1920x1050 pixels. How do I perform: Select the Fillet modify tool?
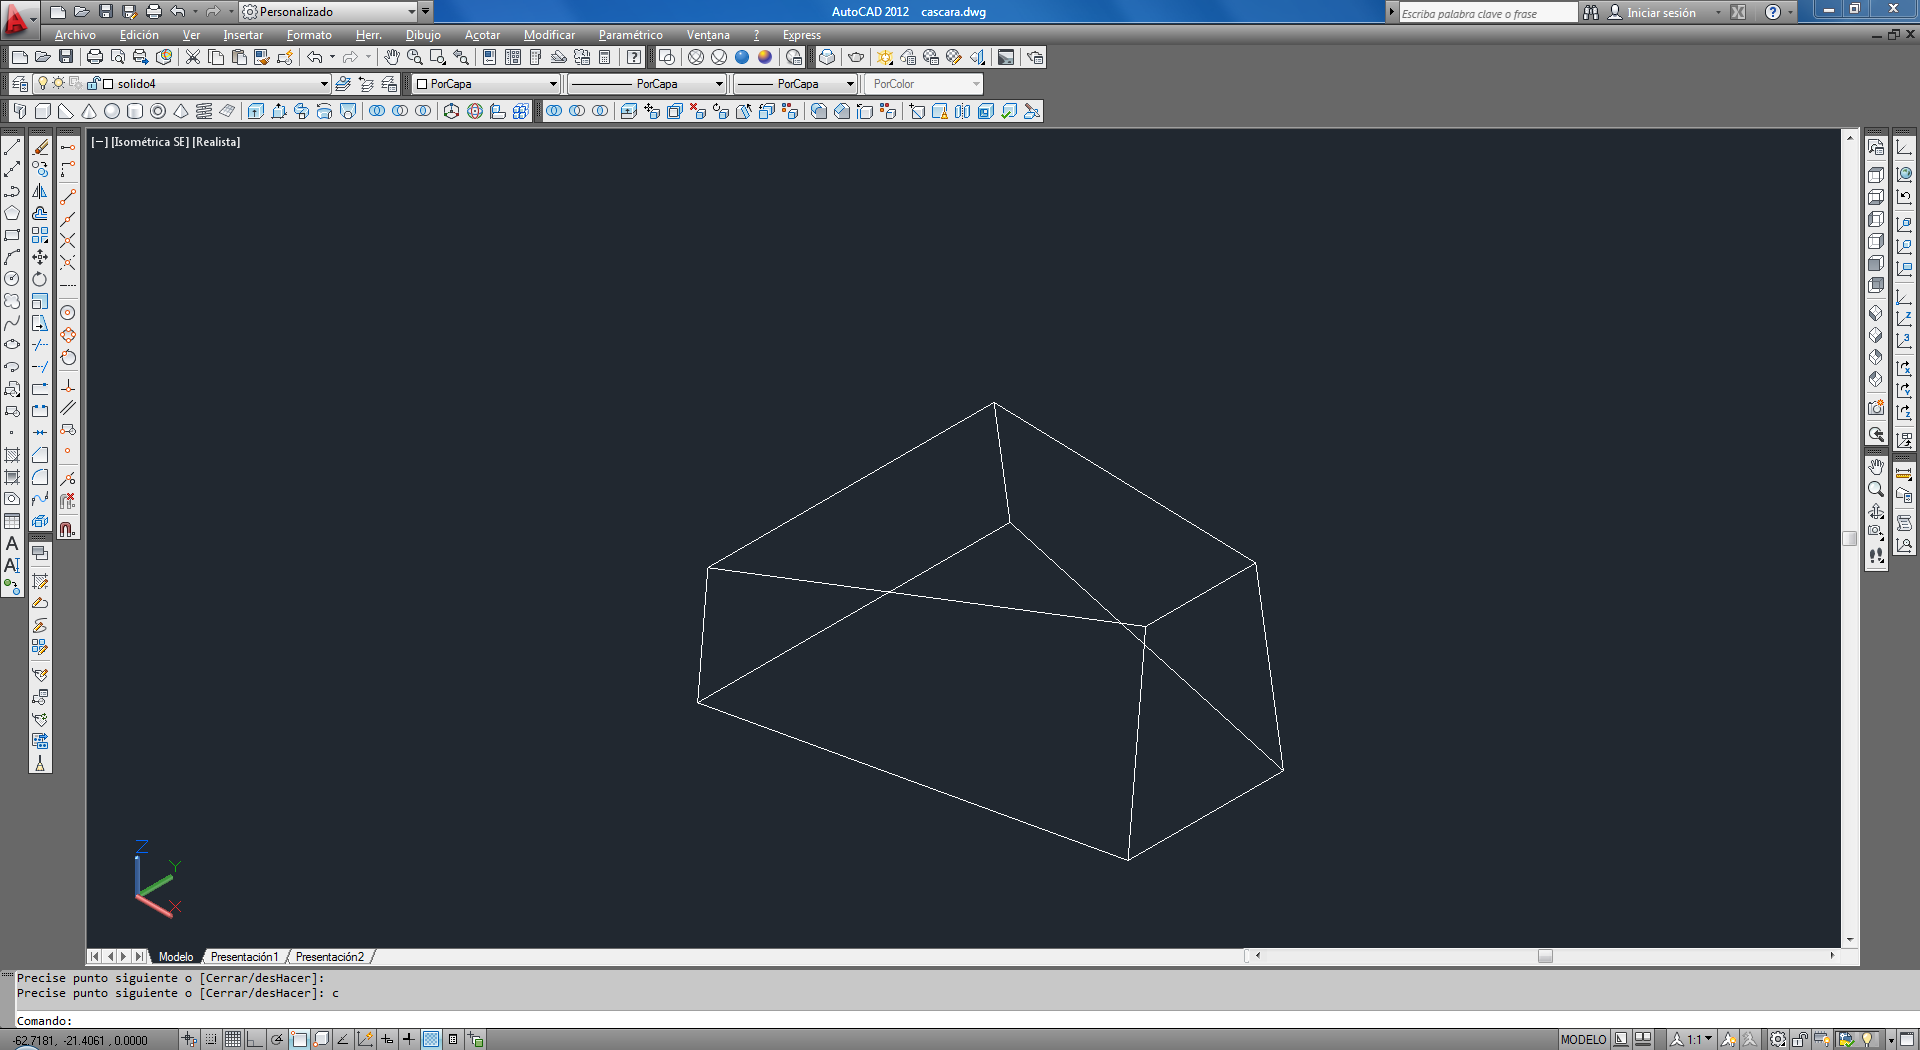click(40, 477)
